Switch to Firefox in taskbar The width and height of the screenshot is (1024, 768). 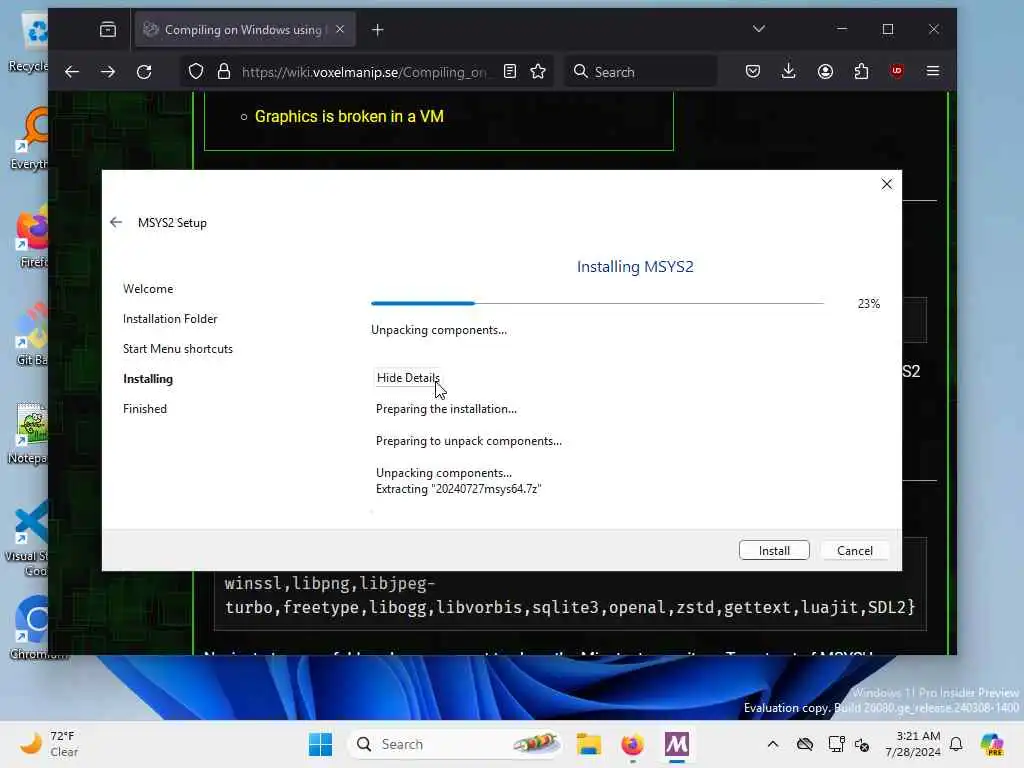coord(632,744)
